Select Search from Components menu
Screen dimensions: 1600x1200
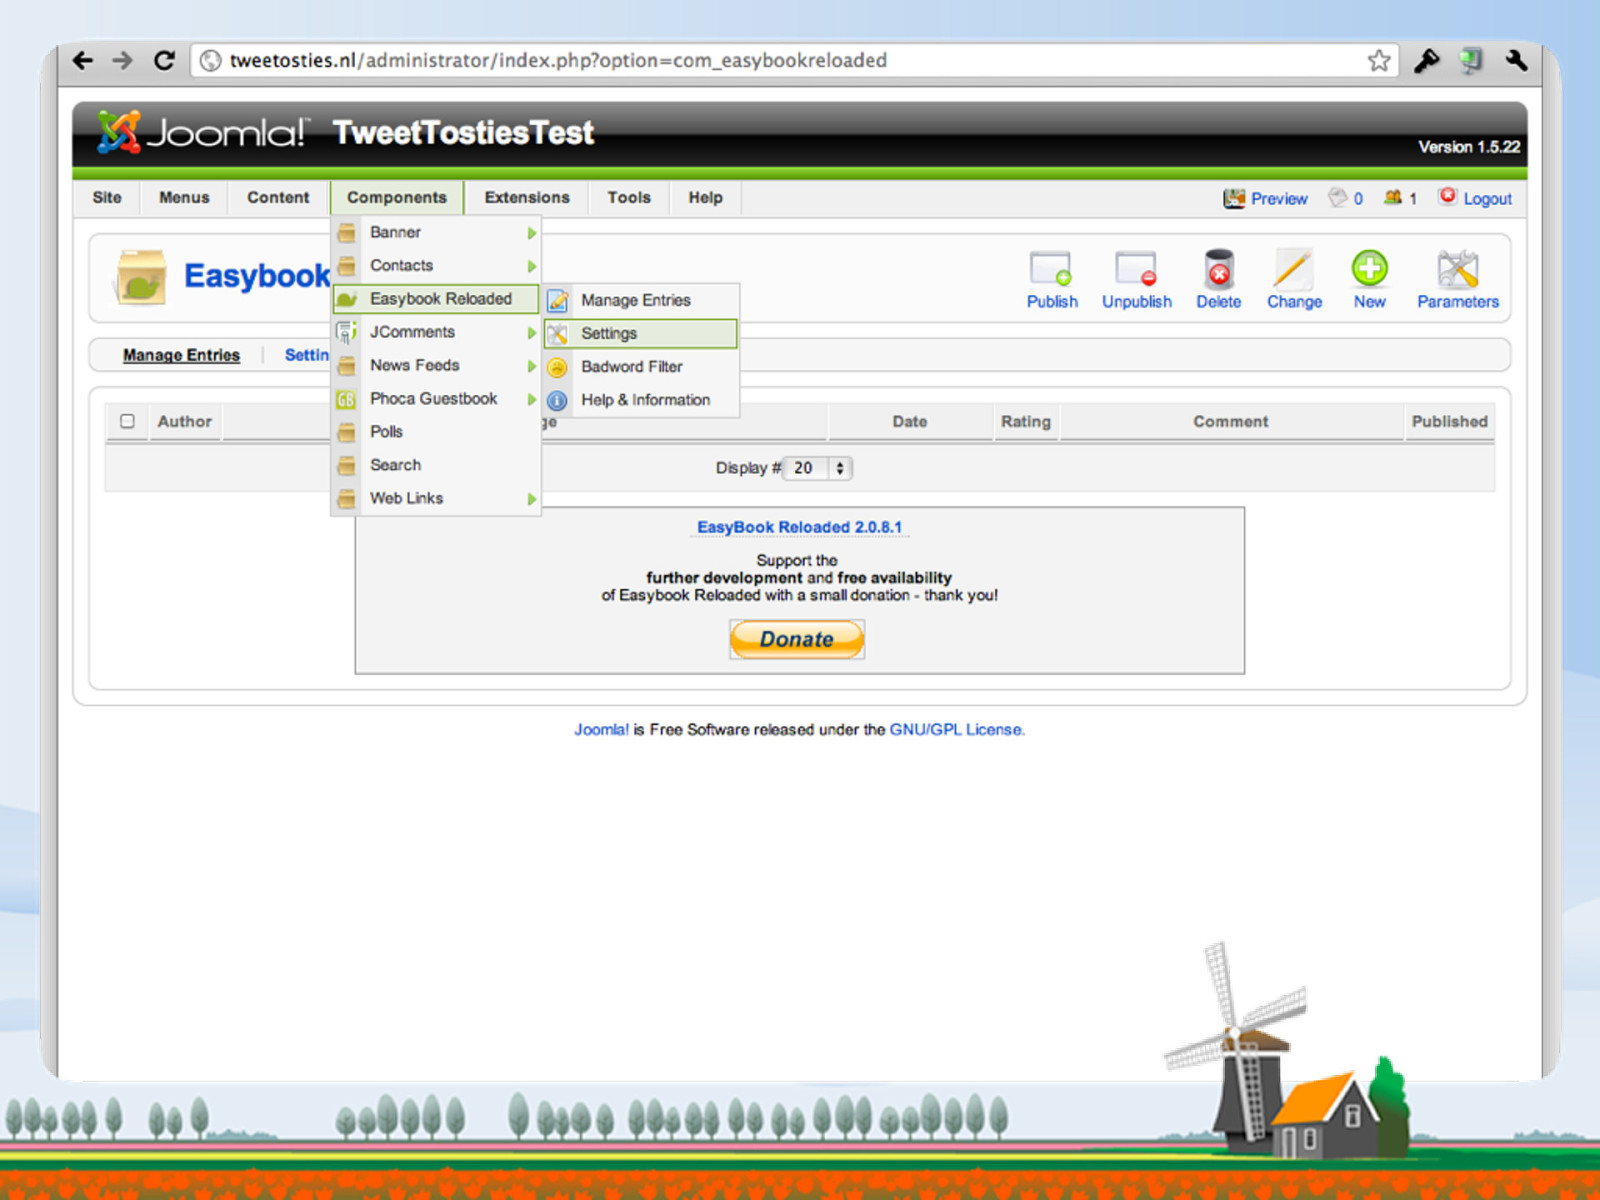[436, 465]
